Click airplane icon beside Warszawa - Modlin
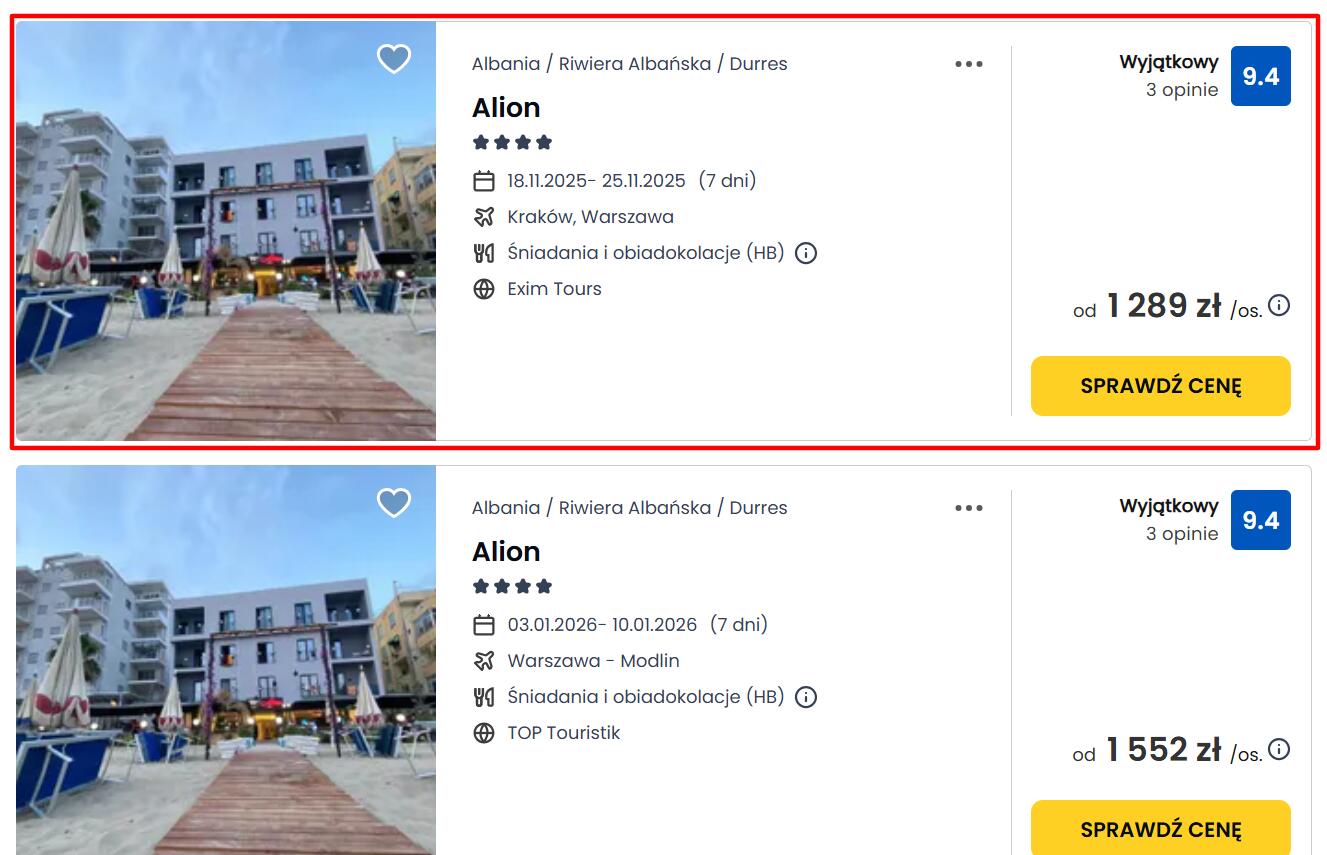The image size is (1327, 855). 484,661
